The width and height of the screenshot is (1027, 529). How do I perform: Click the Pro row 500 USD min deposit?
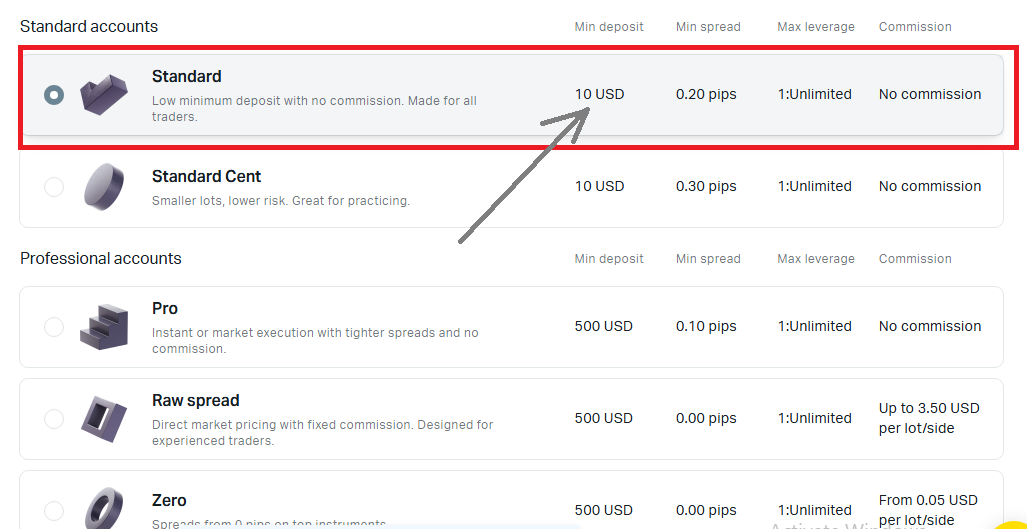(603, 326)
